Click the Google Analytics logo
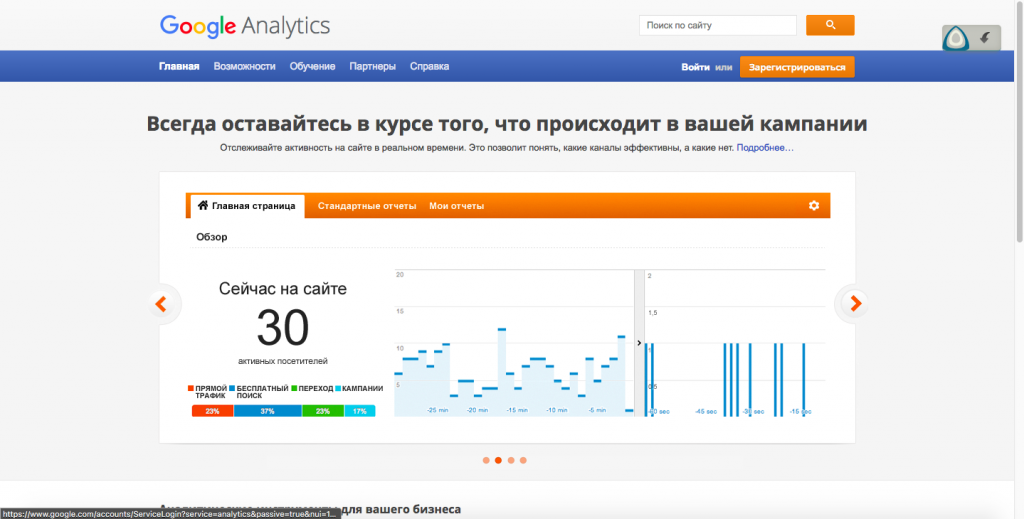 245,26
